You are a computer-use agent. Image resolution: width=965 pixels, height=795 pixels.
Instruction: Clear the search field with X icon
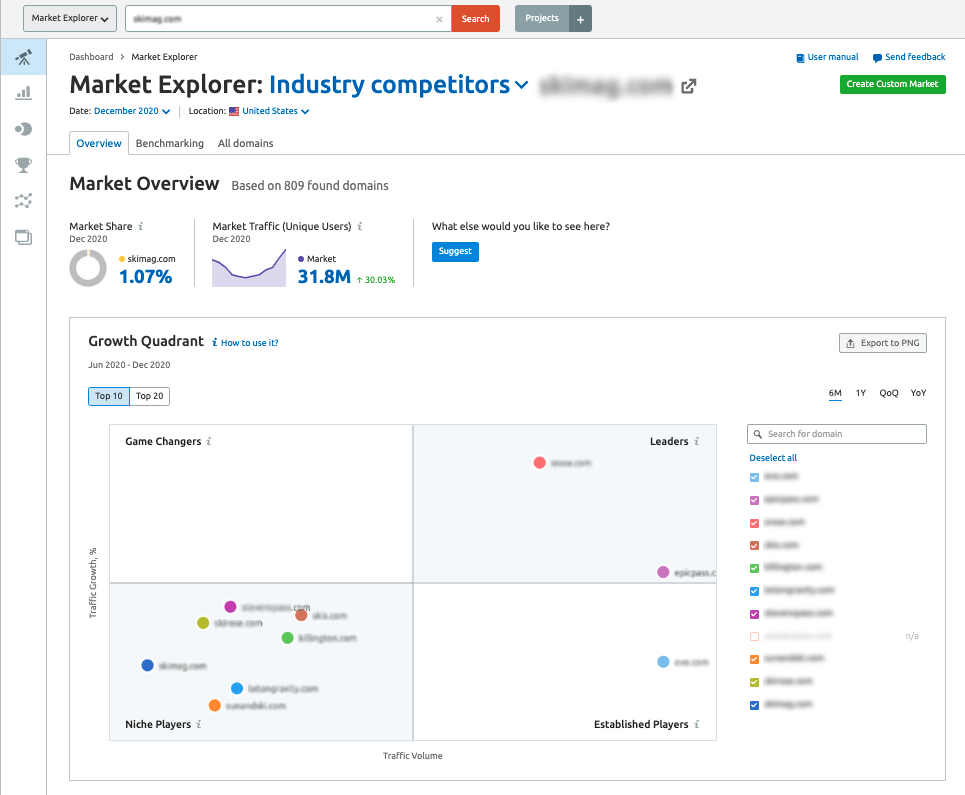coord(440,19)
